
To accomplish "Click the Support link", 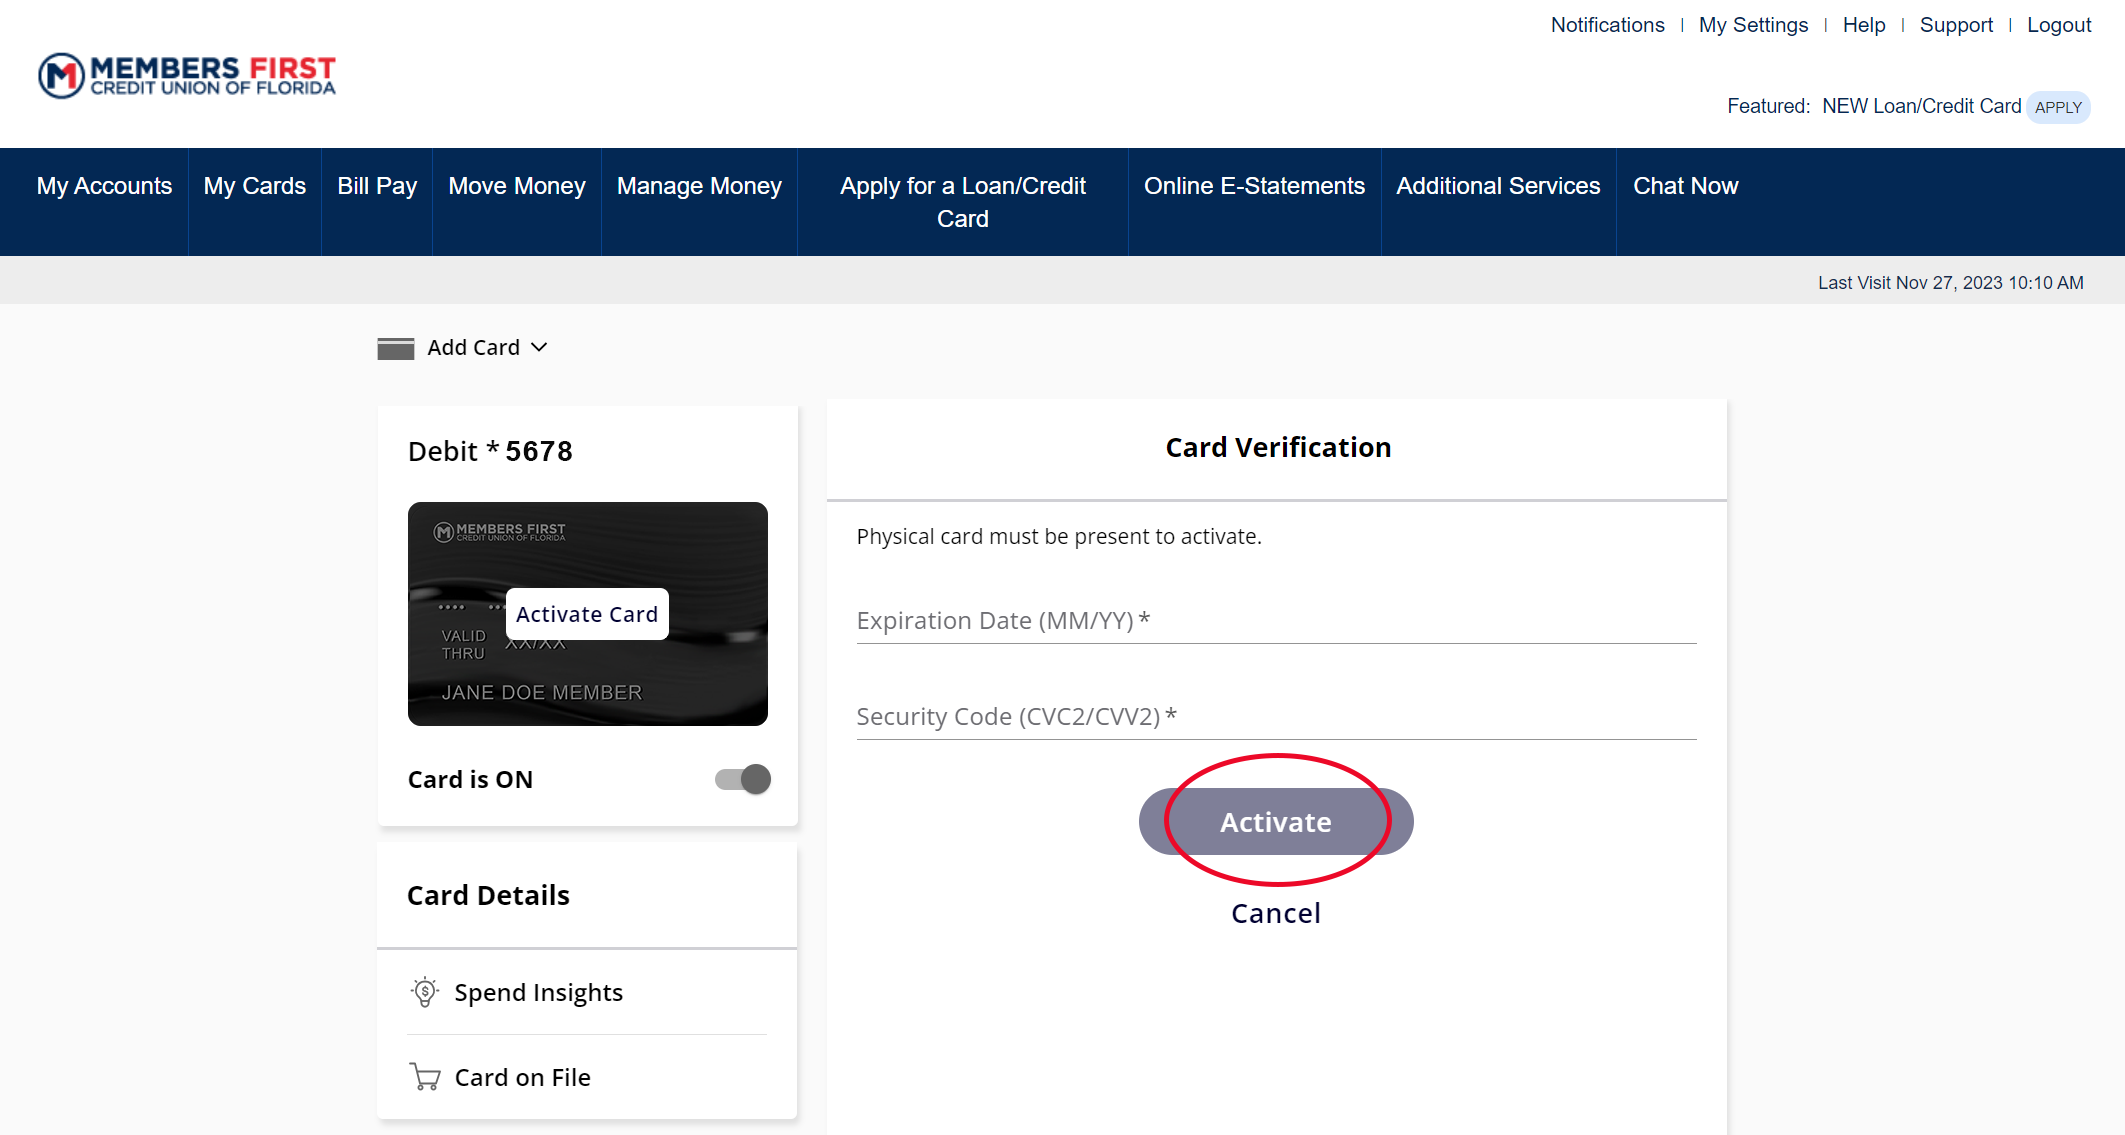I will coord(1956,22).
